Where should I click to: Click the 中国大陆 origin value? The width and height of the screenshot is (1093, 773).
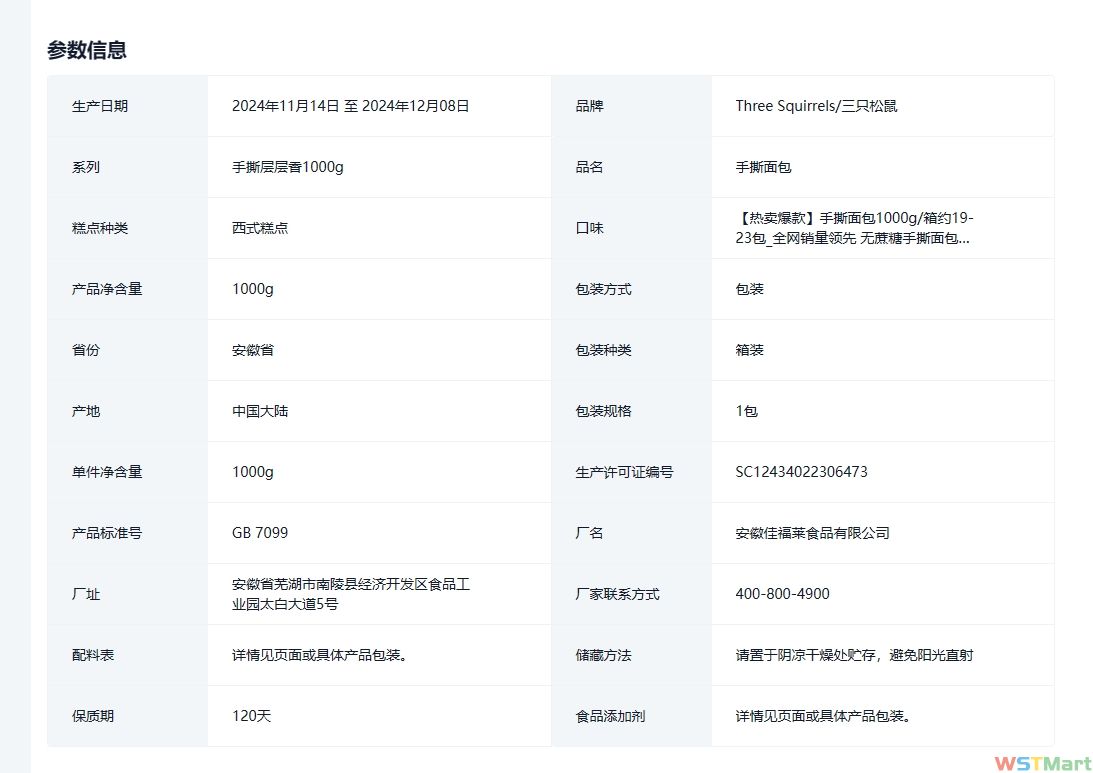pos(260,411)
